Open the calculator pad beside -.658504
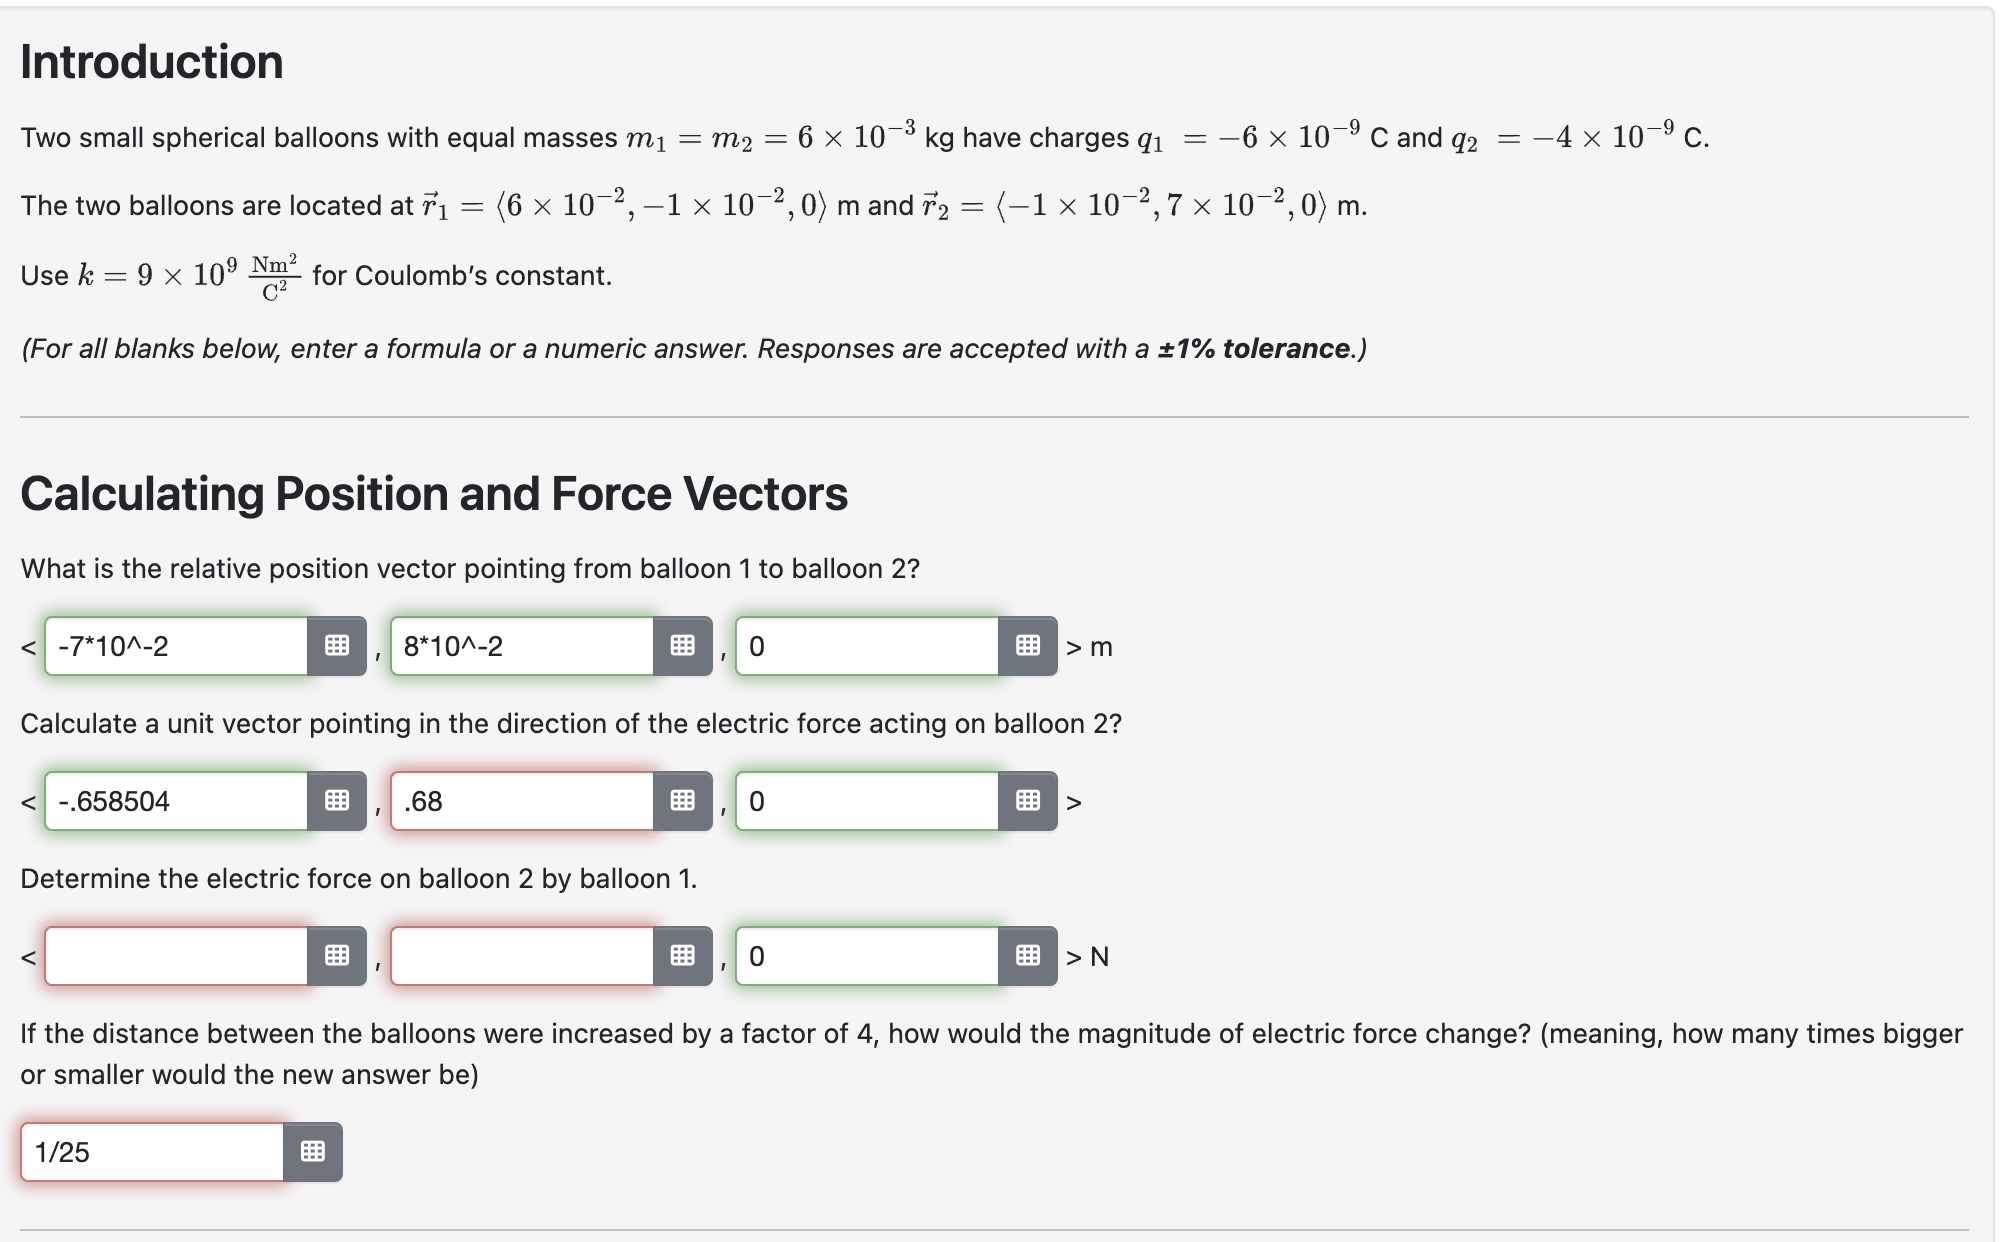The height and width of the screenshot is (1242, 2002). [x=337, y=800]
